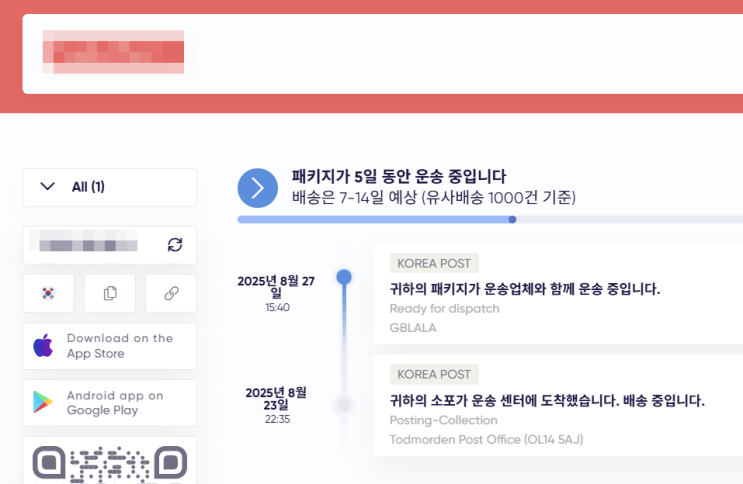The width and height of the screenshot is (743, 484).
Task: Click the blurred tracking number field
Action: coord(88,241)
